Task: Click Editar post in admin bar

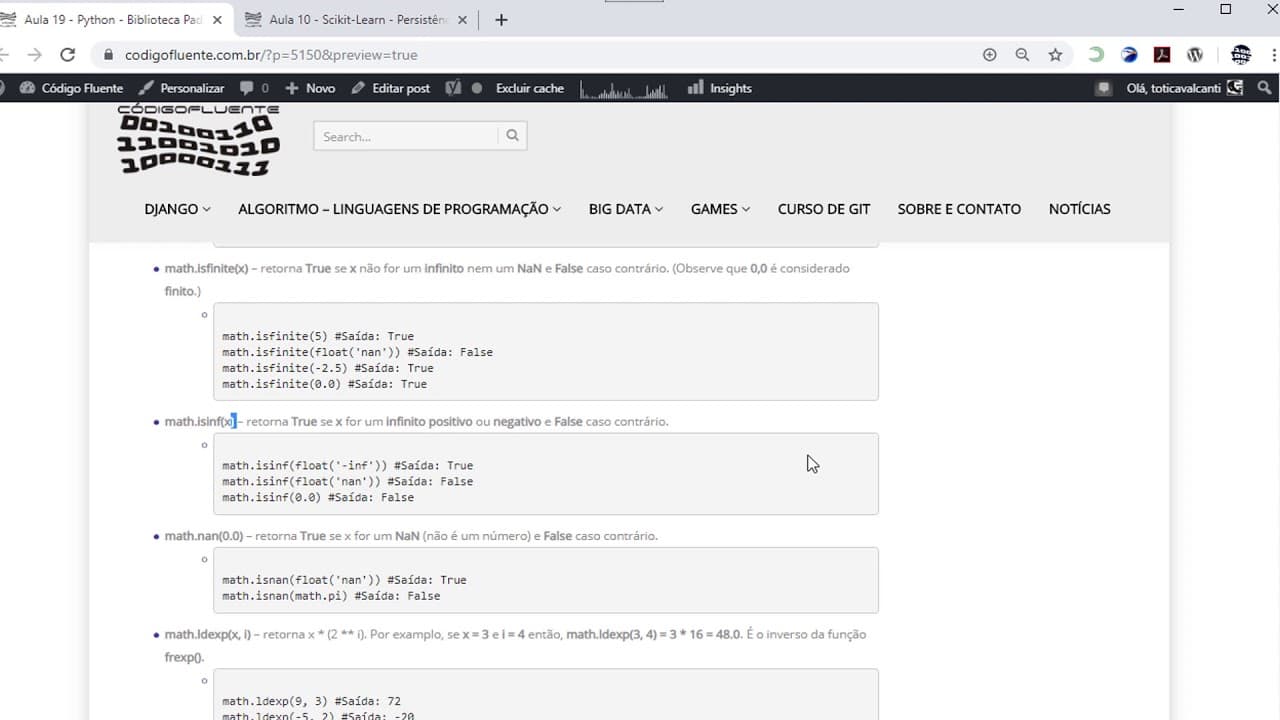Action: coord(391,88)
